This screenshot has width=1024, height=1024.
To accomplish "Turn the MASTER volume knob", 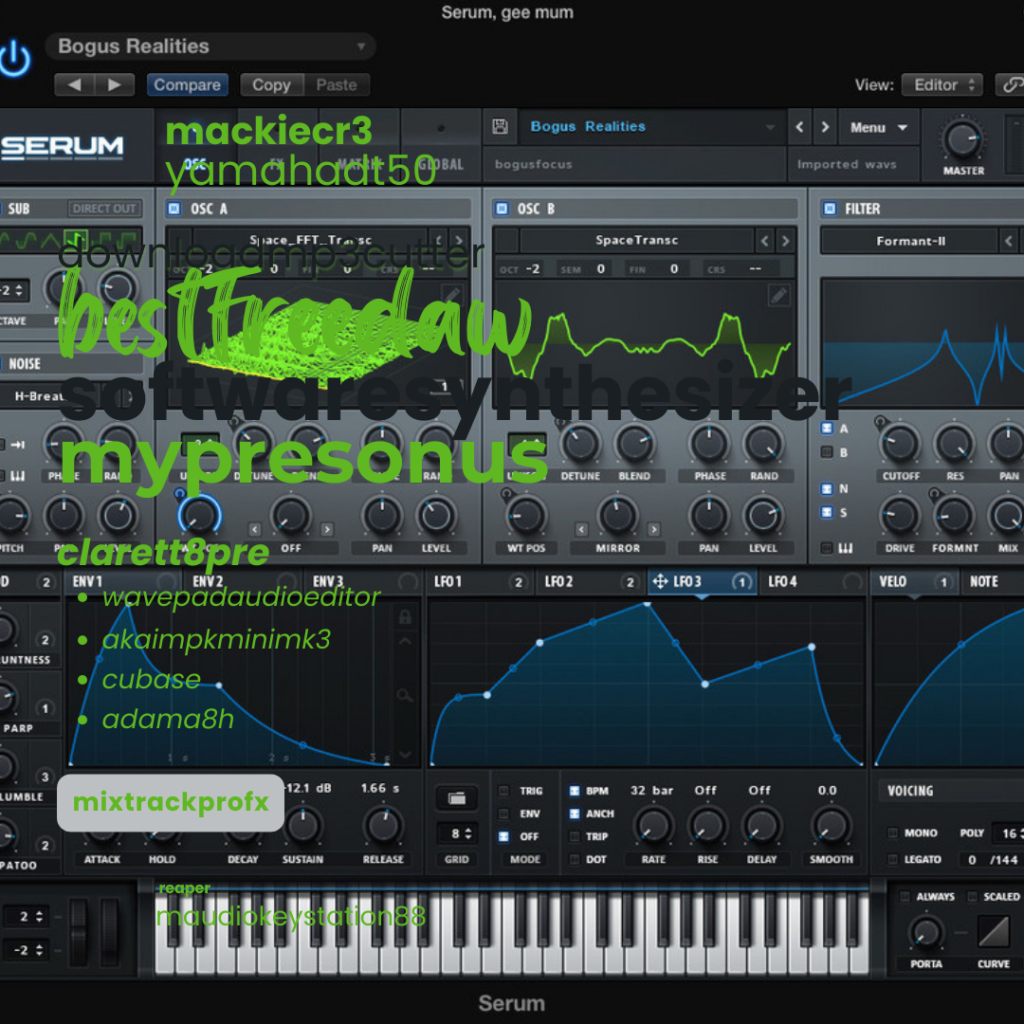I will [x=963, y=140].
